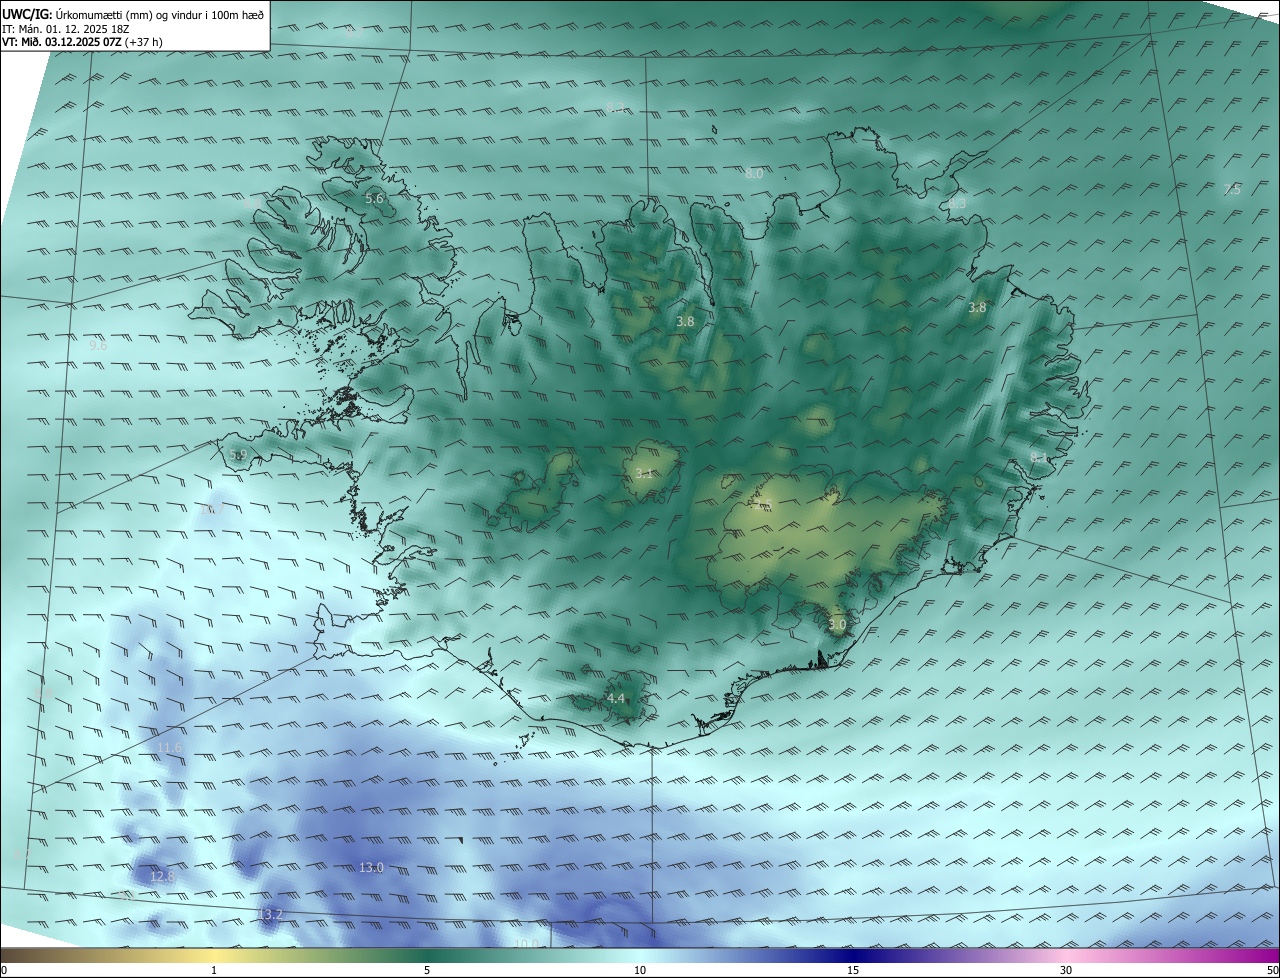Viewport: 1280px width, 978px height.
Task: Click the "IT: Mán. 01. 12. 2025 18Z" line
Action: point(67,29)
